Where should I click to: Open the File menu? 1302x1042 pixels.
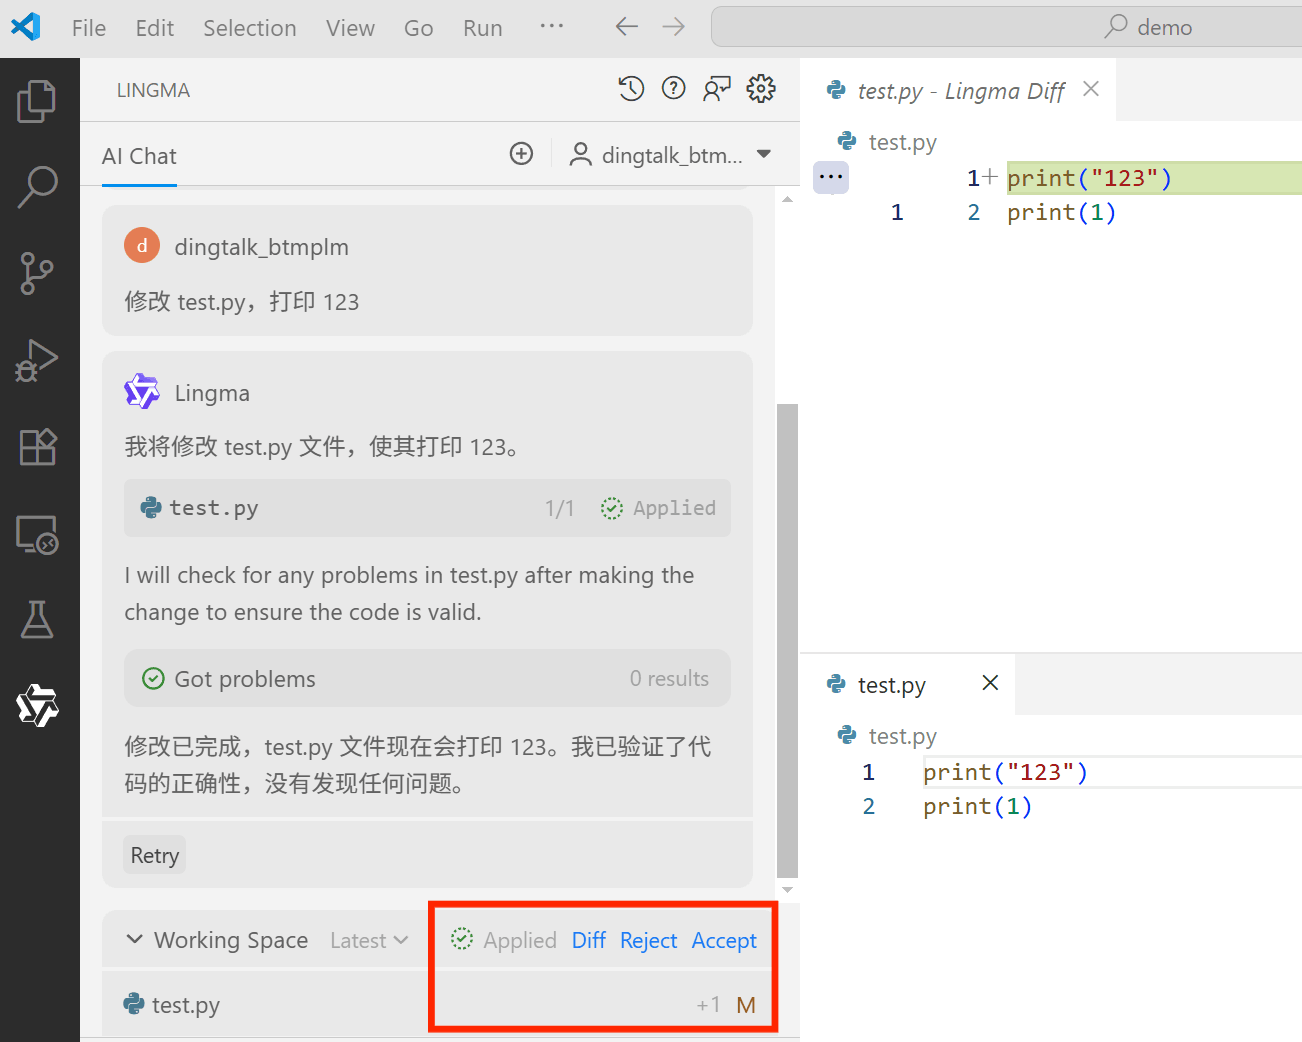coord(89,28)
